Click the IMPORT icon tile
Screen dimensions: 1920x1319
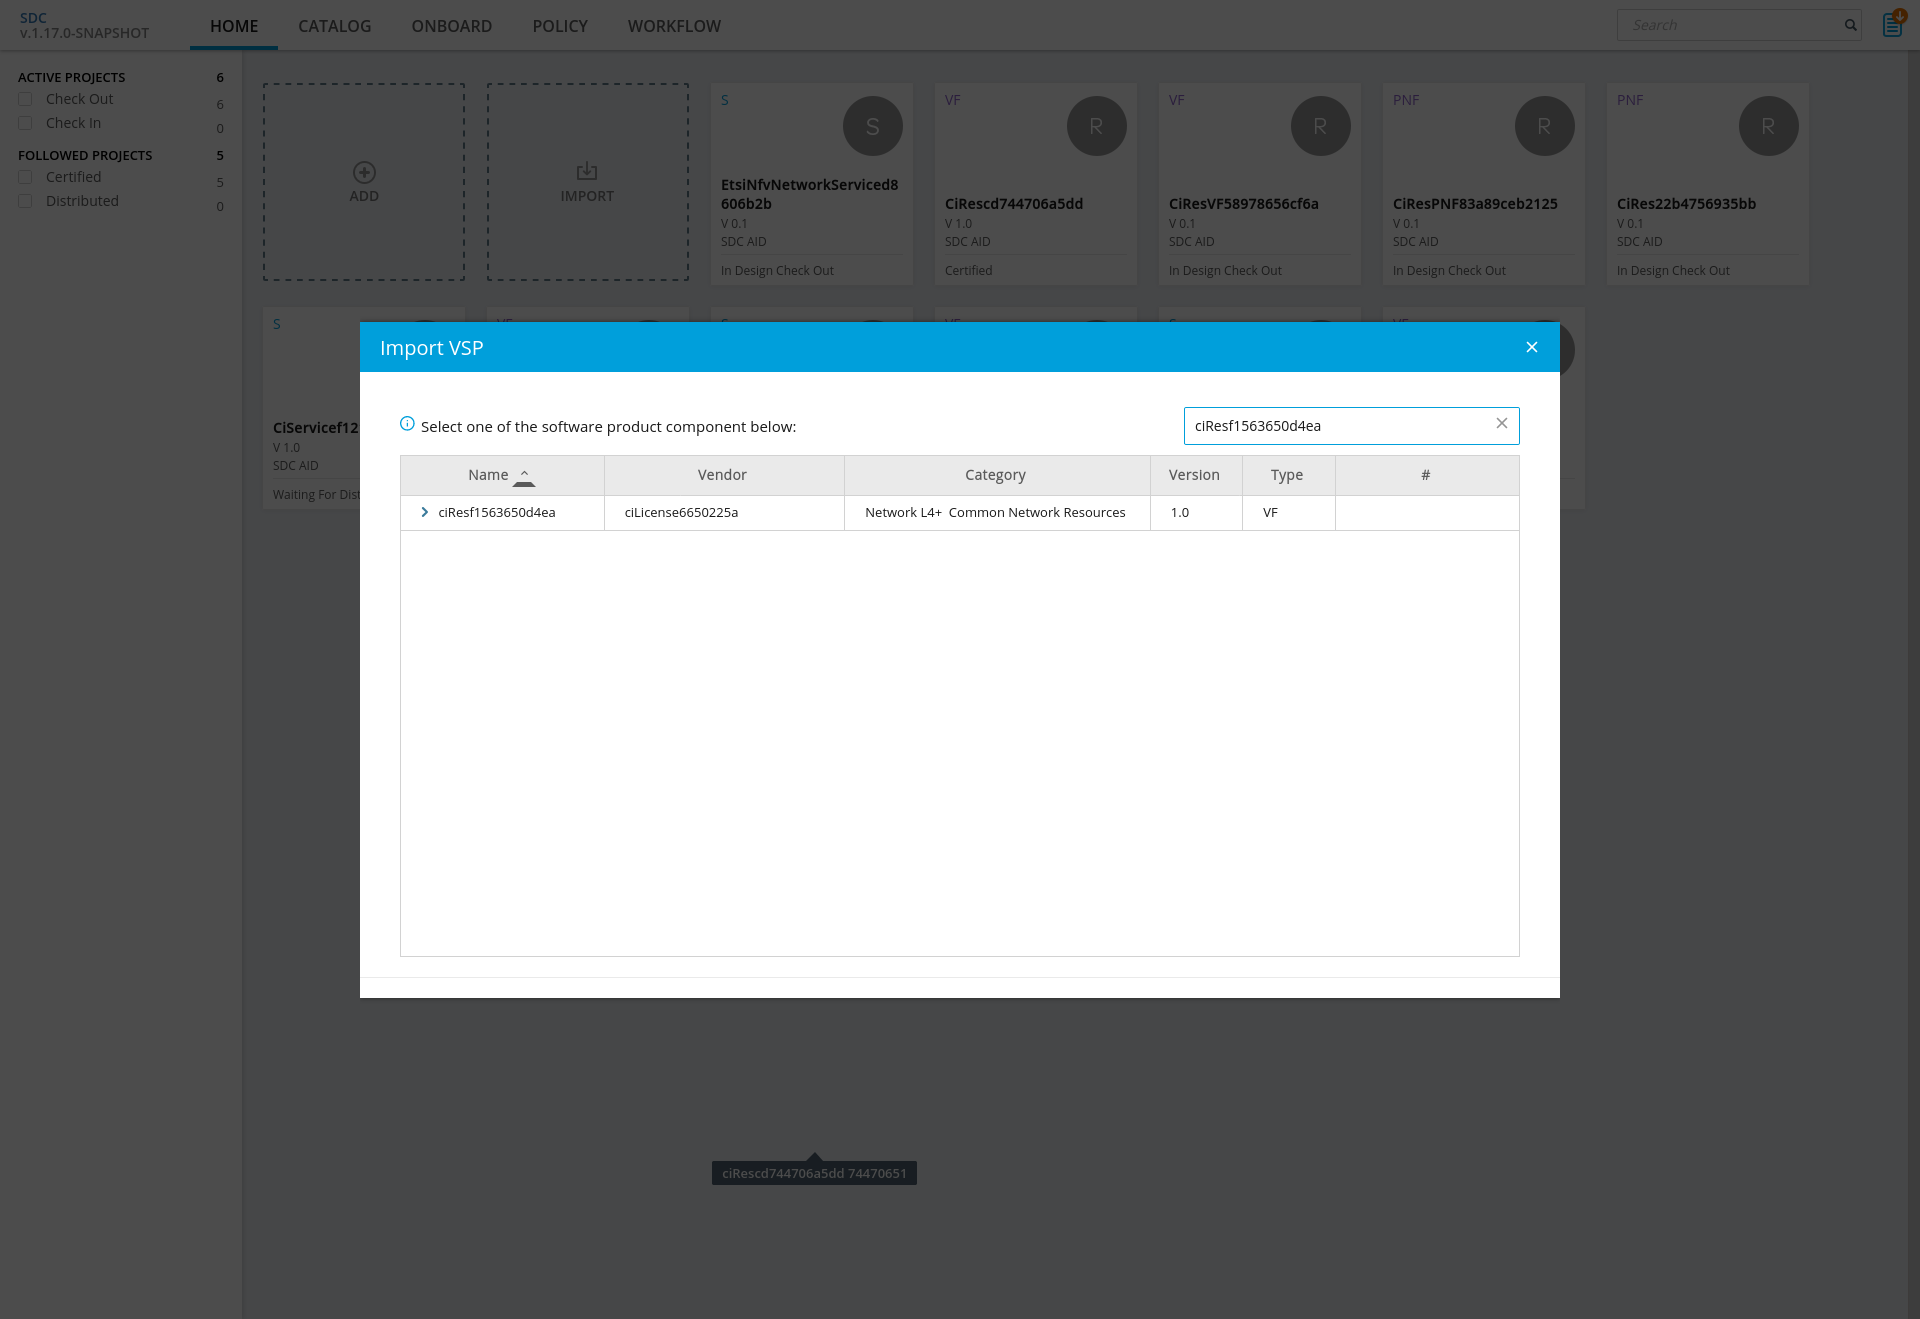click(x=588, y=182)
